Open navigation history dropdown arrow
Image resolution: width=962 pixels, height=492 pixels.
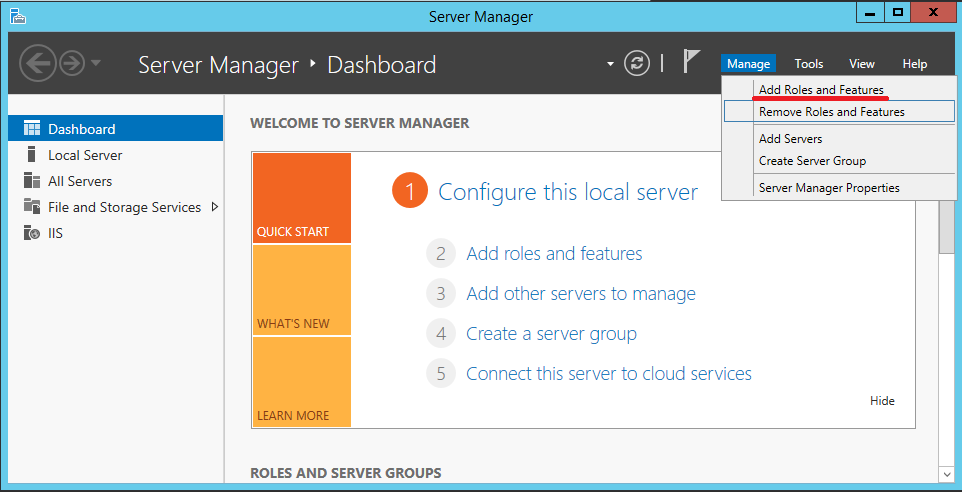[96, 63]
